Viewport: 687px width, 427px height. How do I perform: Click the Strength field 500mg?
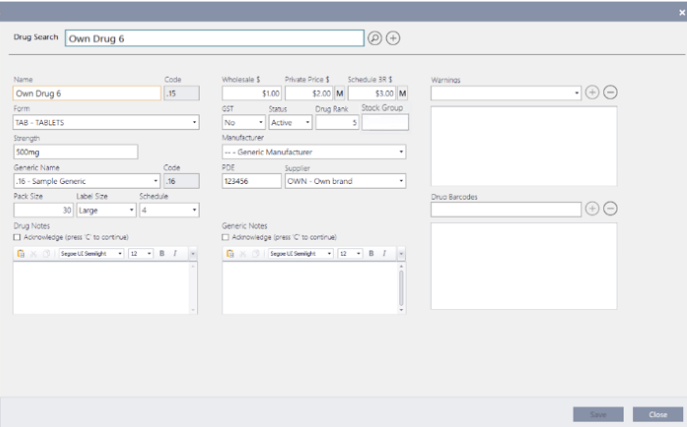point(75,152)
